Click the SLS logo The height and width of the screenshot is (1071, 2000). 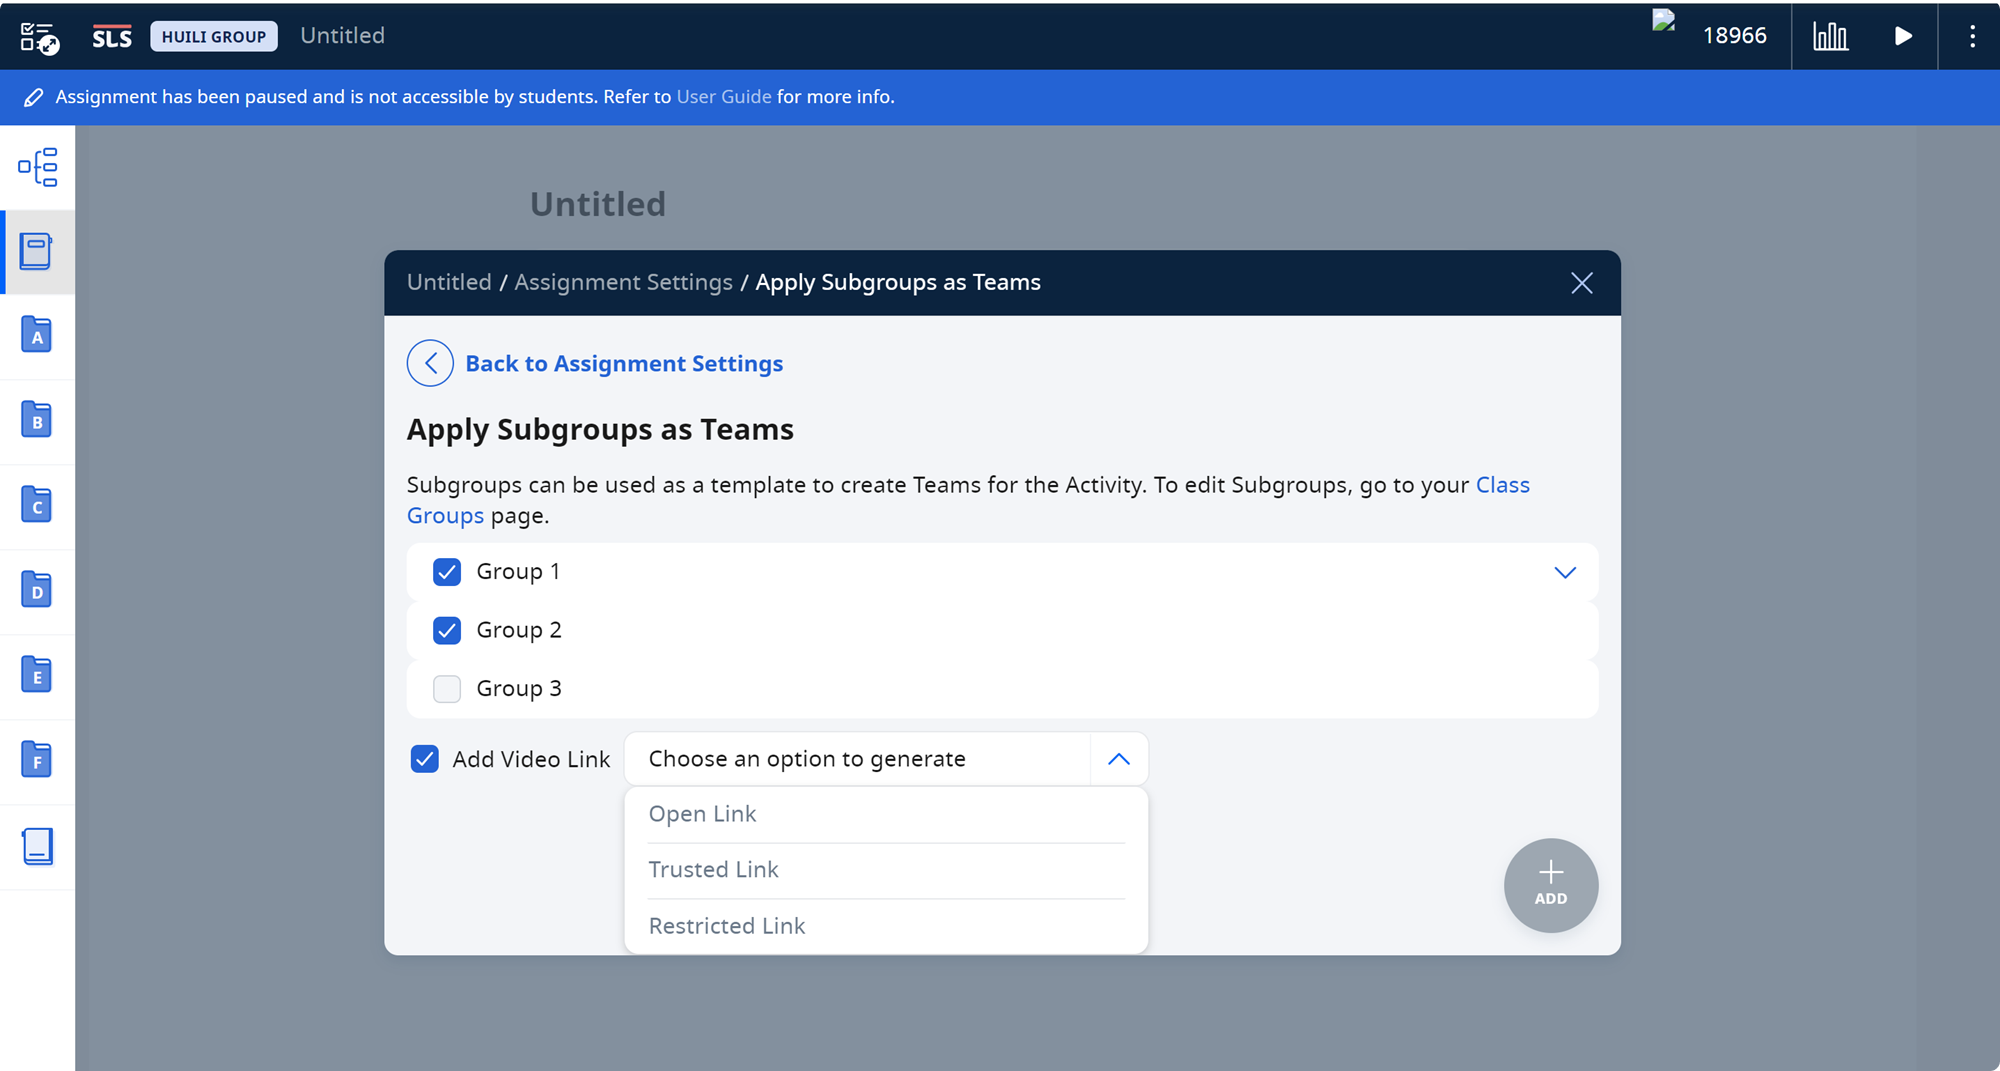tap(112, 37)
